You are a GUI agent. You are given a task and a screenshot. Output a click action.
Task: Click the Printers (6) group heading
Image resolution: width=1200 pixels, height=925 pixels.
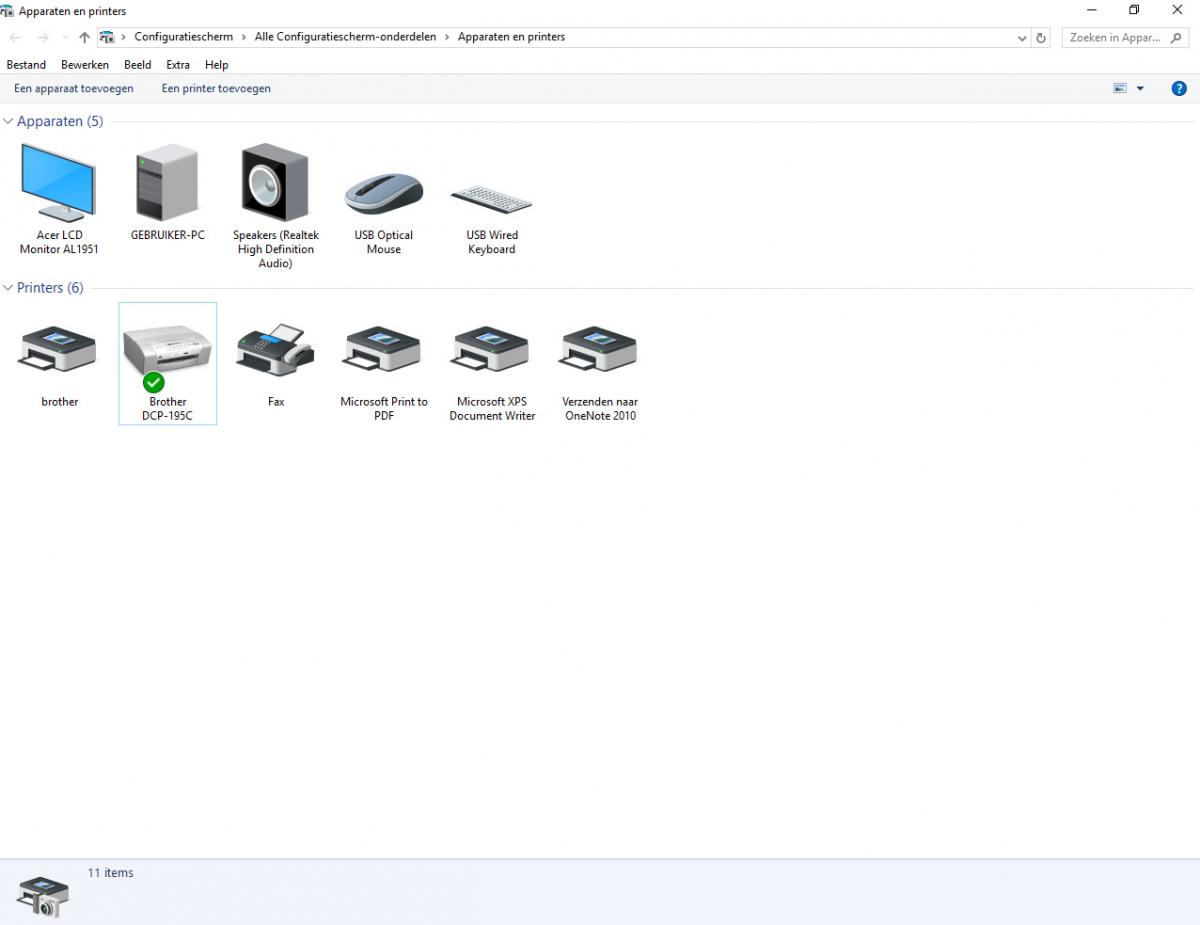50,288
